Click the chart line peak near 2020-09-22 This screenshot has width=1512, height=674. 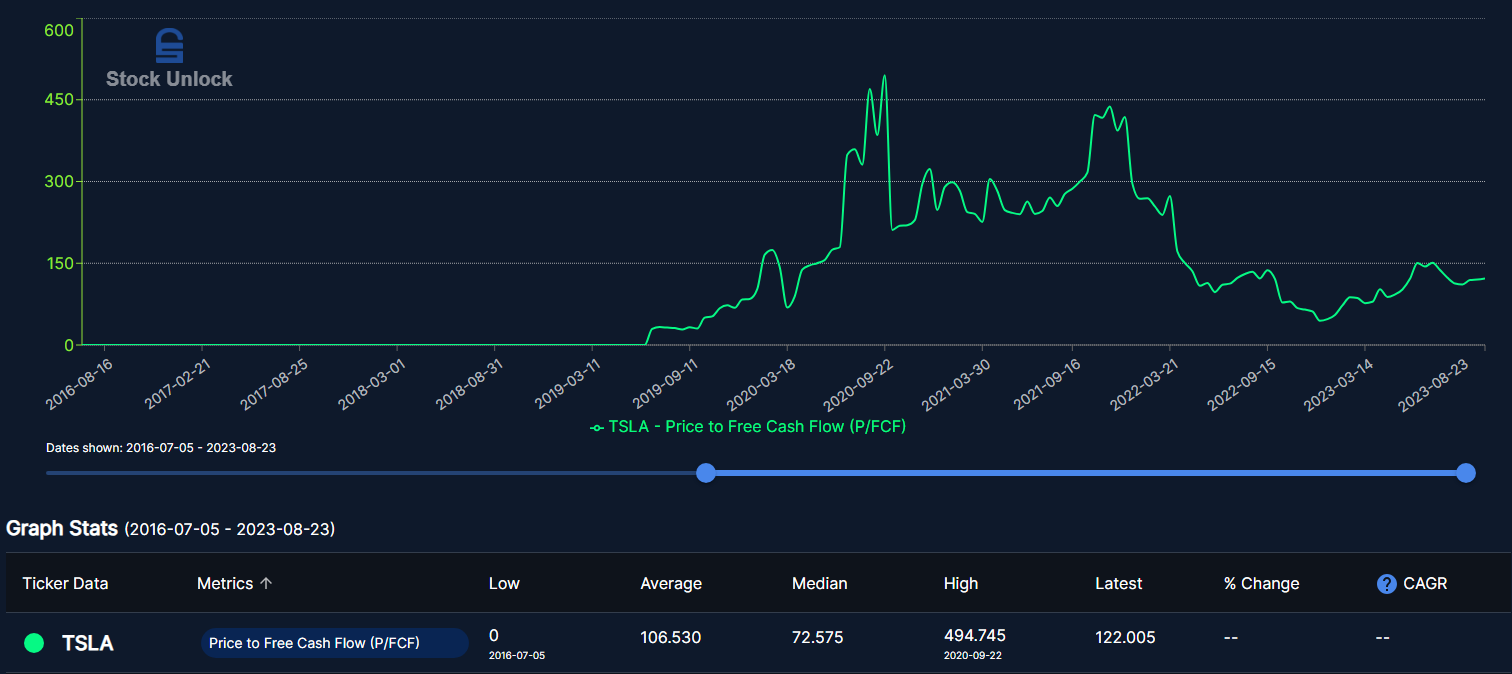pyautogui.click(x=884, y=76)
